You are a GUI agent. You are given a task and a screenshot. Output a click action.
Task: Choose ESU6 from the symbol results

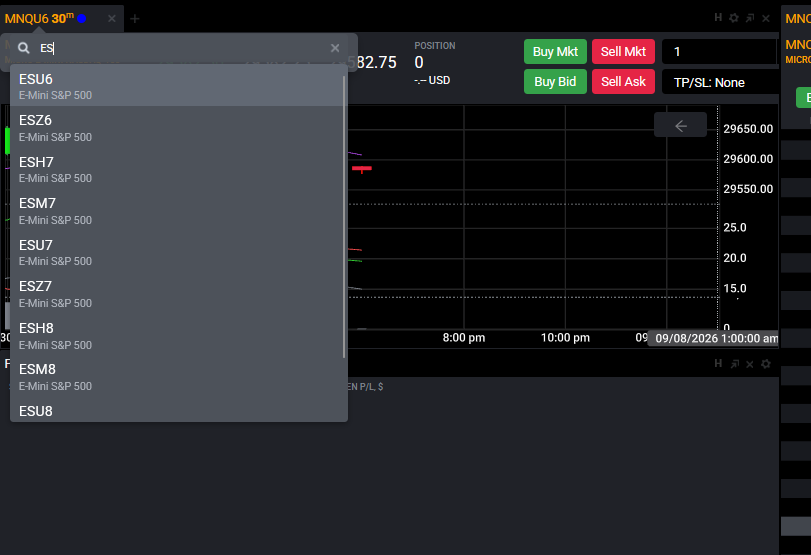pyautogui.click(x=176, y=86)
